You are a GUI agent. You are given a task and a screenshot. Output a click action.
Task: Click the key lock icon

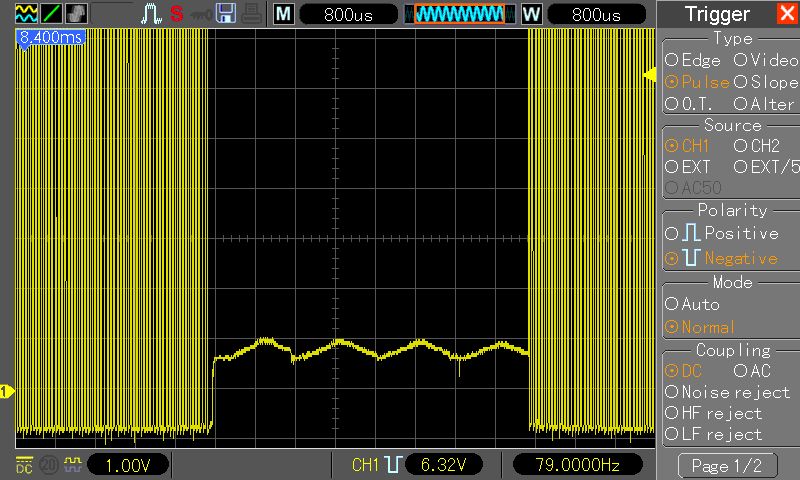(200, 15)
